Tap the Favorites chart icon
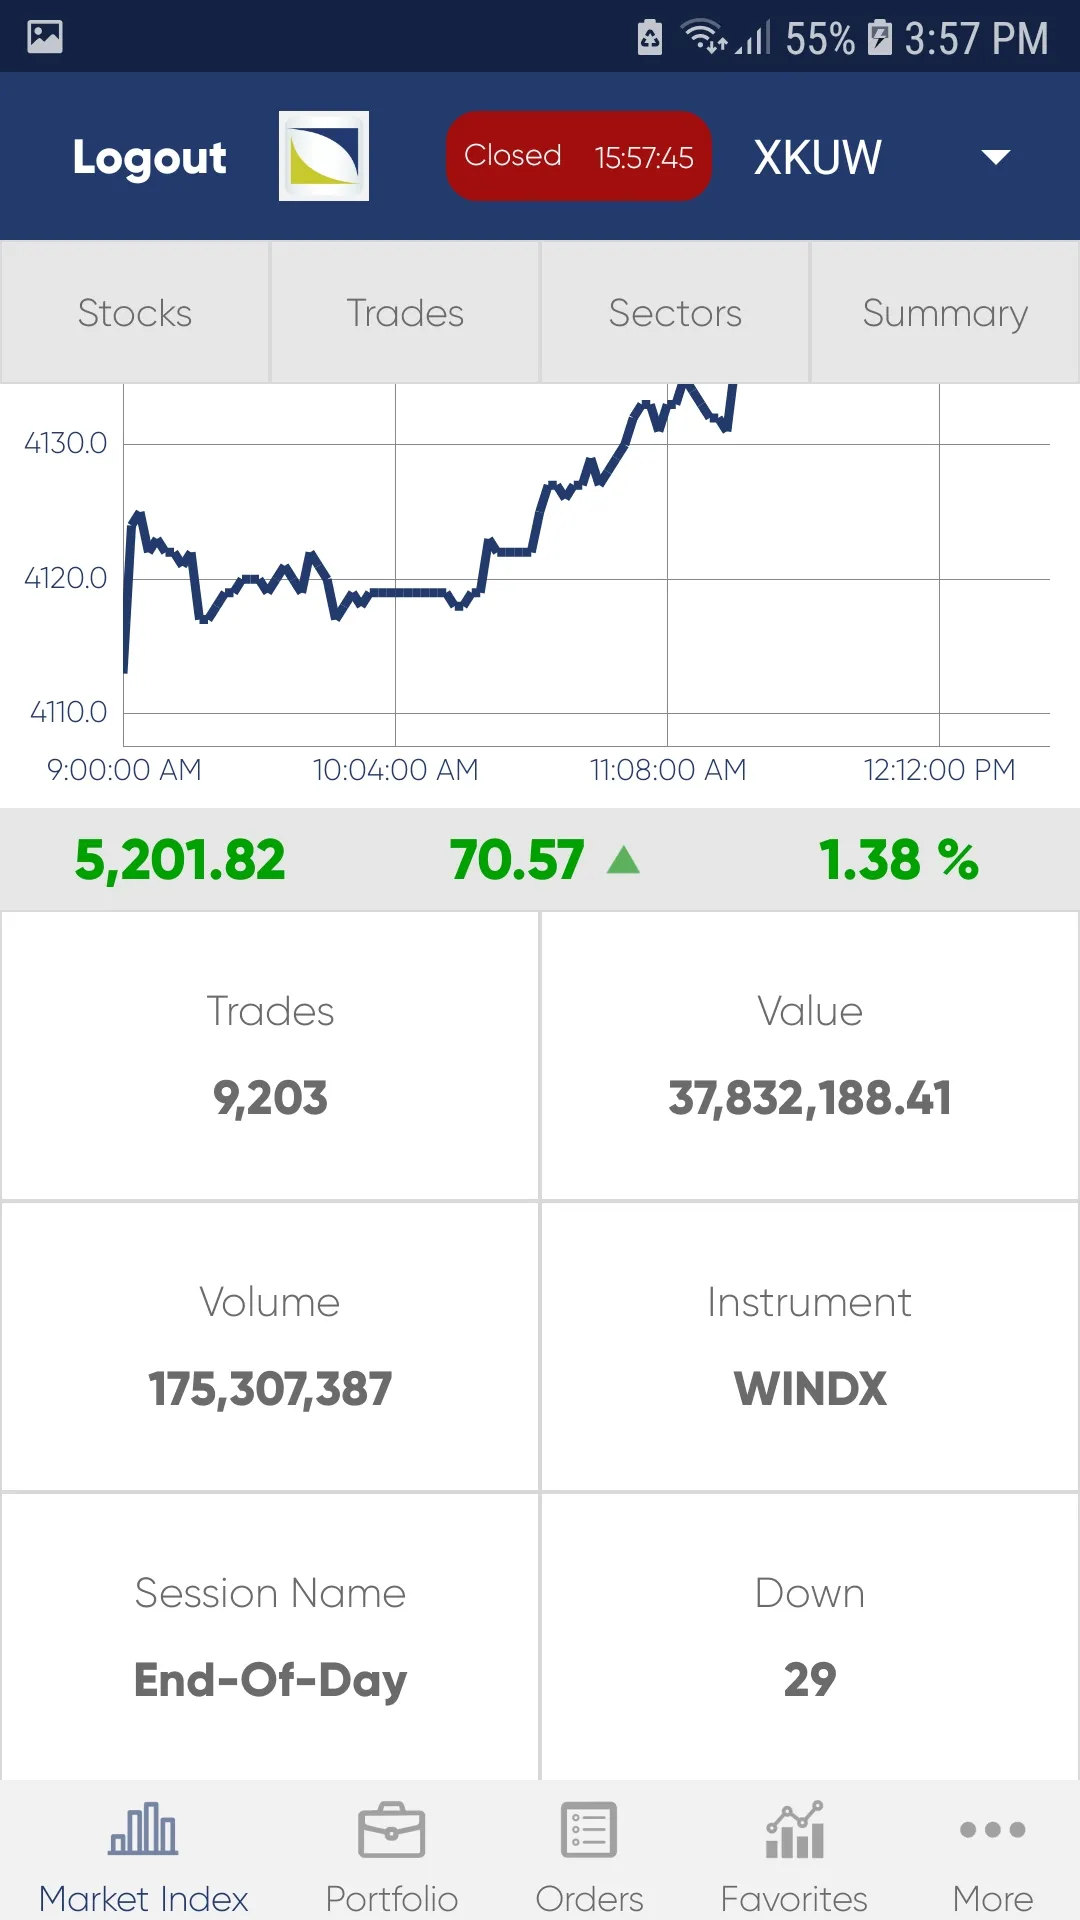The width and height of the screenshot is (1080, 1920). click(794, 1830)
